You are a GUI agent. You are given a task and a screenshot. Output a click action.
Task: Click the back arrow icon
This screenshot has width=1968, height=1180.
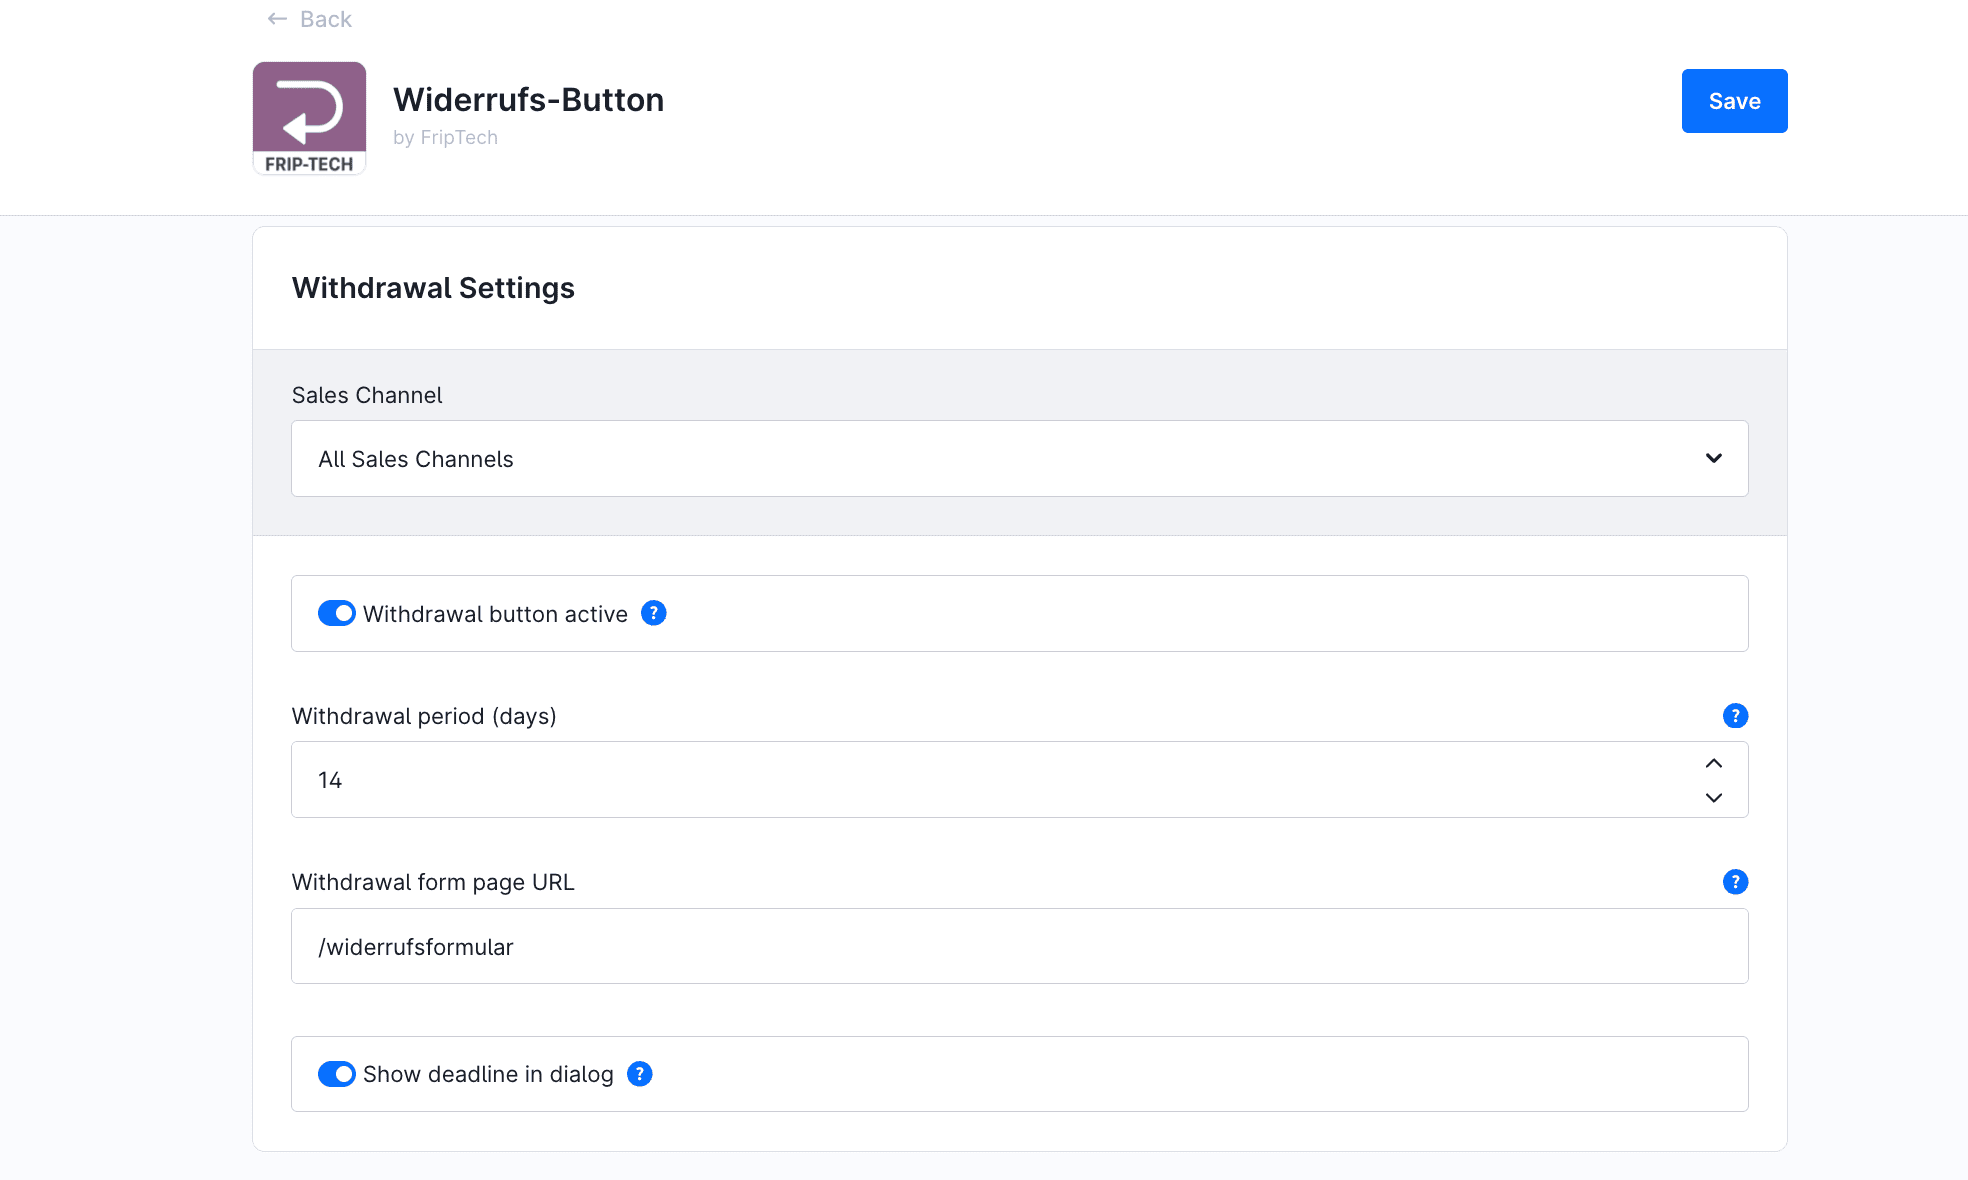pyautogui.click(x=277, y=19)
